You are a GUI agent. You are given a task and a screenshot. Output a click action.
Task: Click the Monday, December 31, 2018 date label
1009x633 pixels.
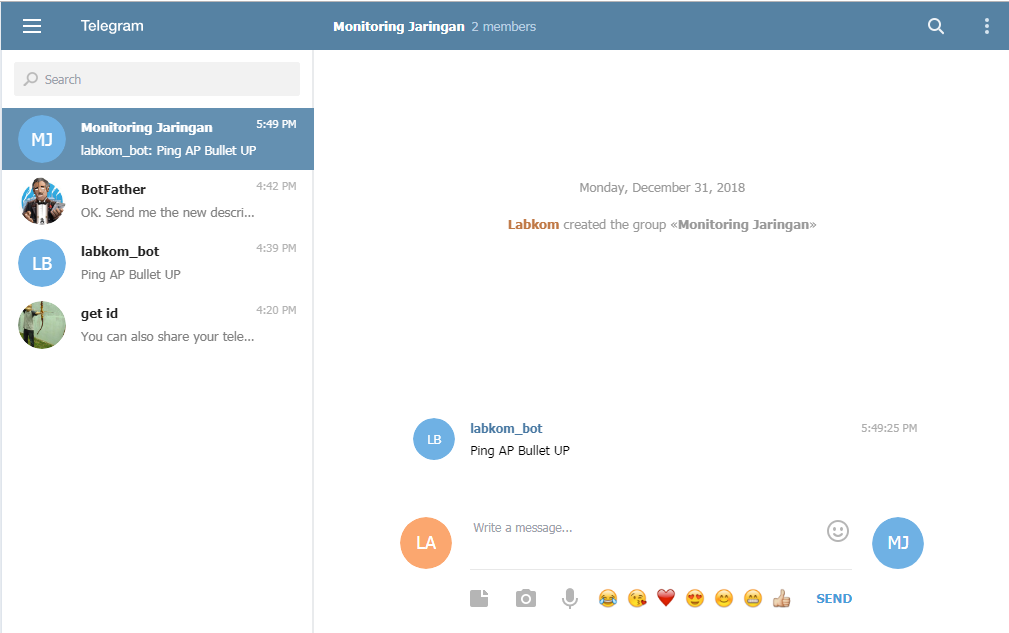point(662,187)
